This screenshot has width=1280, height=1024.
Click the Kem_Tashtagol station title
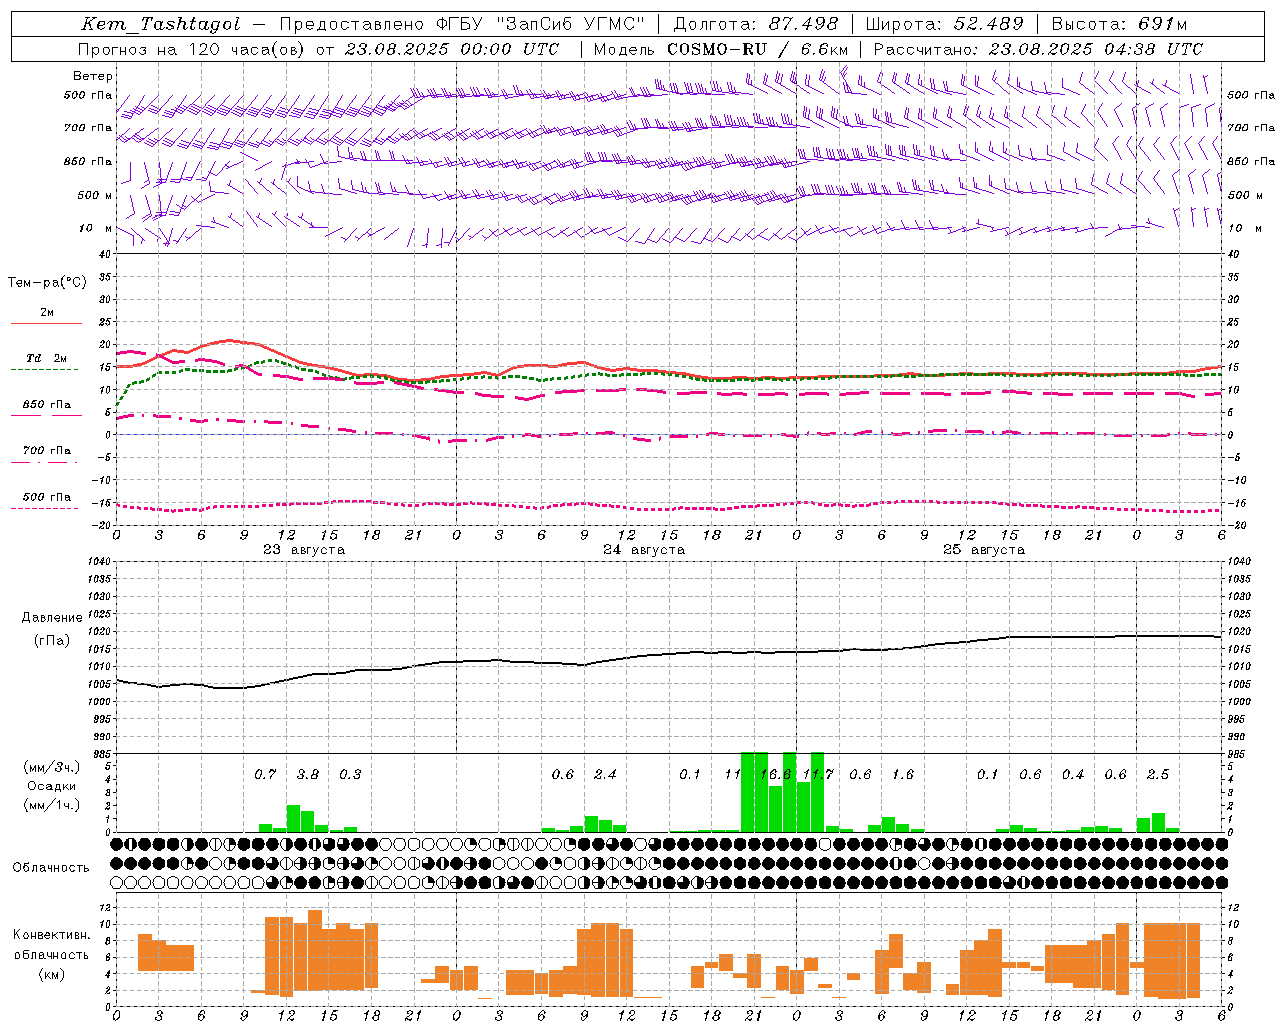coord(160,24)
